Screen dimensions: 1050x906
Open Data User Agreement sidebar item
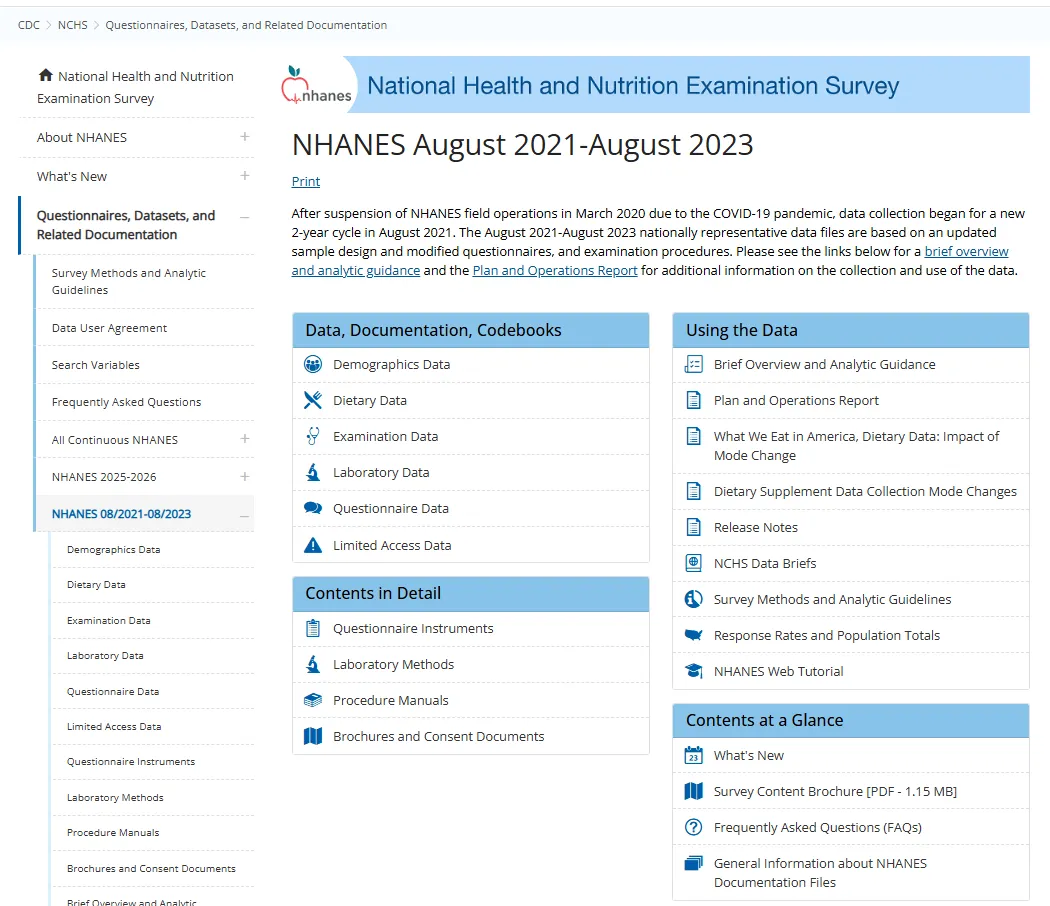(x=109, y=328)
